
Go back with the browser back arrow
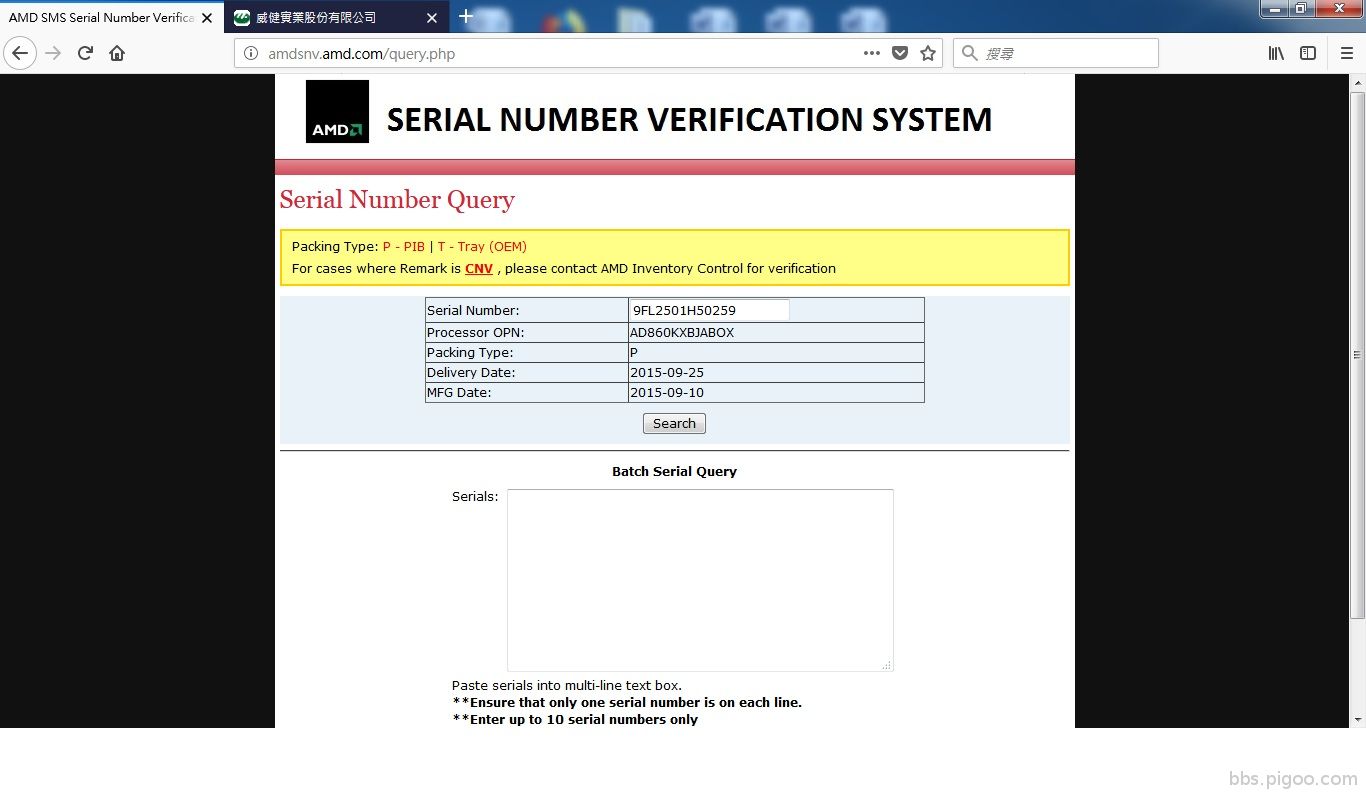tap(21, 53)
